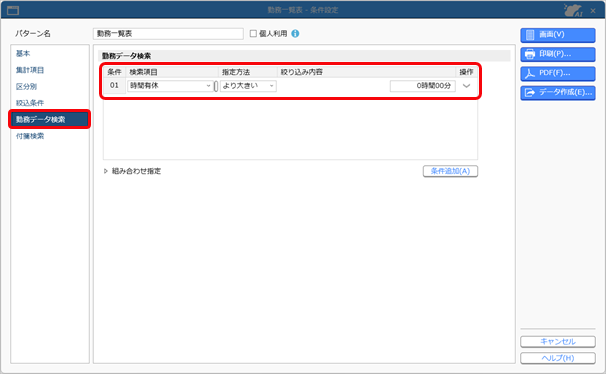The height and width of the screenshot is (374, 606).
Task: Expand the 操作 chevron for condition 01
Action: (466, 86)
